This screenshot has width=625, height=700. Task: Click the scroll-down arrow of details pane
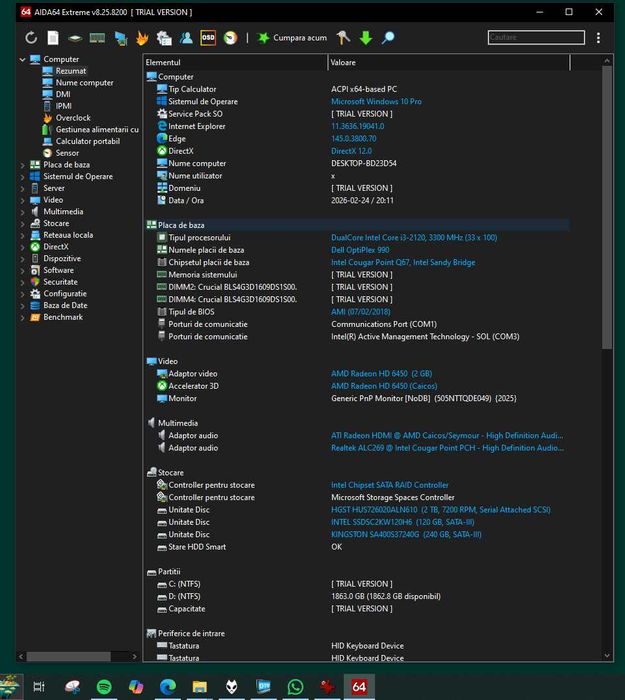point(607,655)
